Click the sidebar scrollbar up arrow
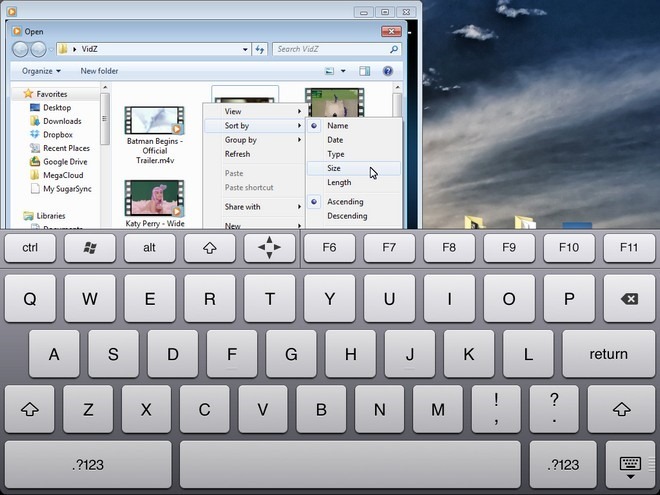Screen dimensions: 660x495 tap(105, 88)
